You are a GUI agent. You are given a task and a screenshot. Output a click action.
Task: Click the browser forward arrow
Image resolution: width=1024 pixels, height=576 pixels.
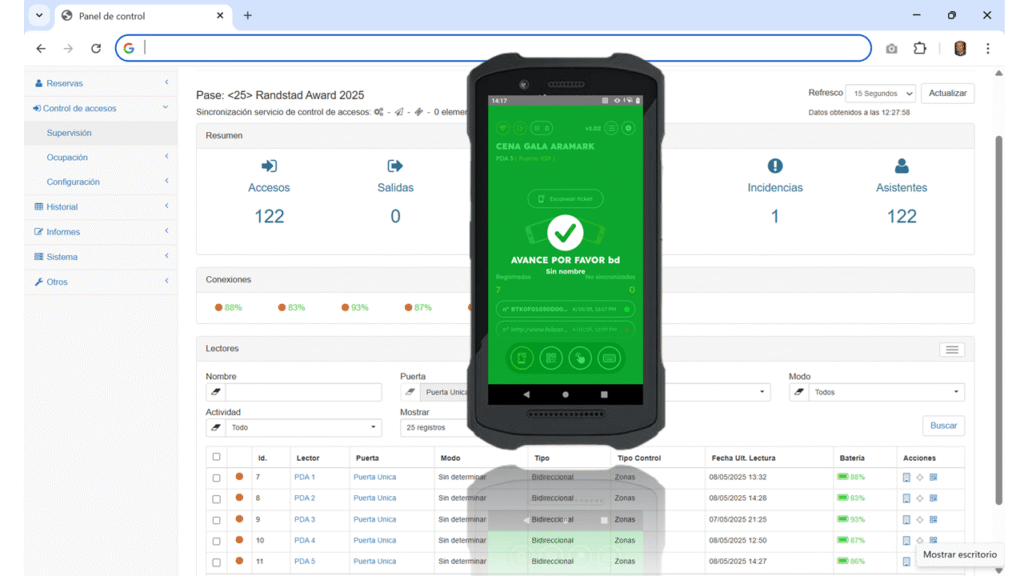point(69,48)
